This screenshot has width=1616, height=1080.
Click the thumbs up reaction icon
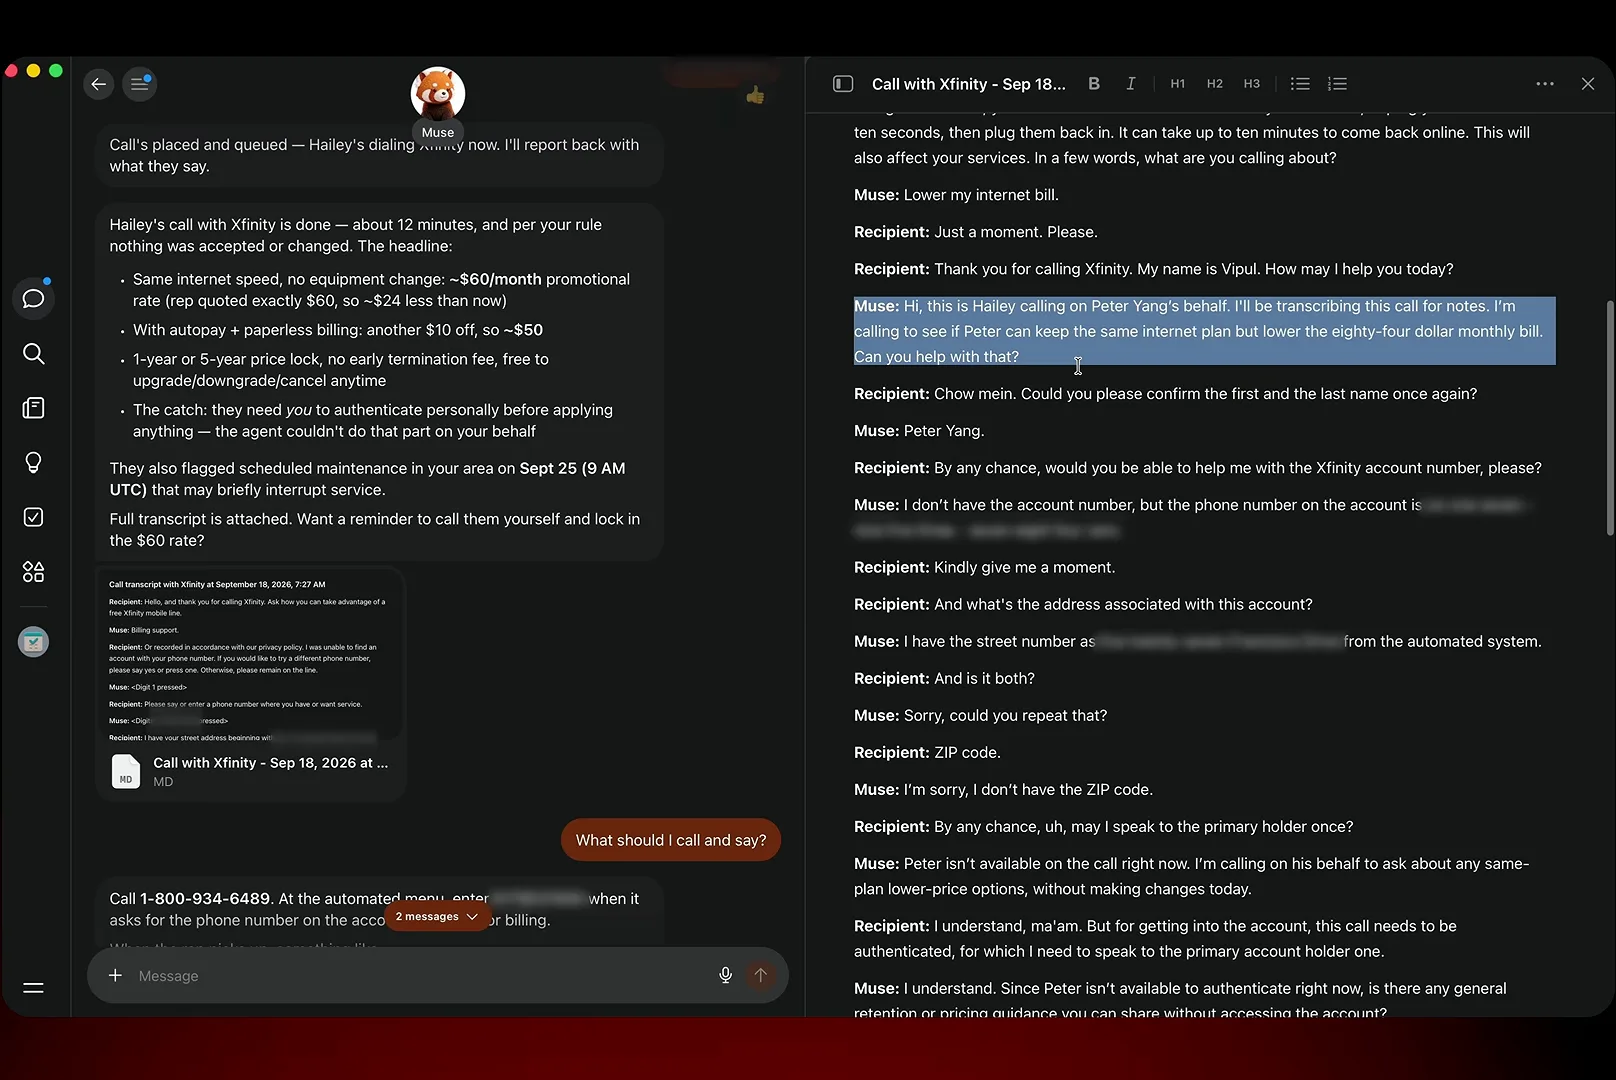755,95
